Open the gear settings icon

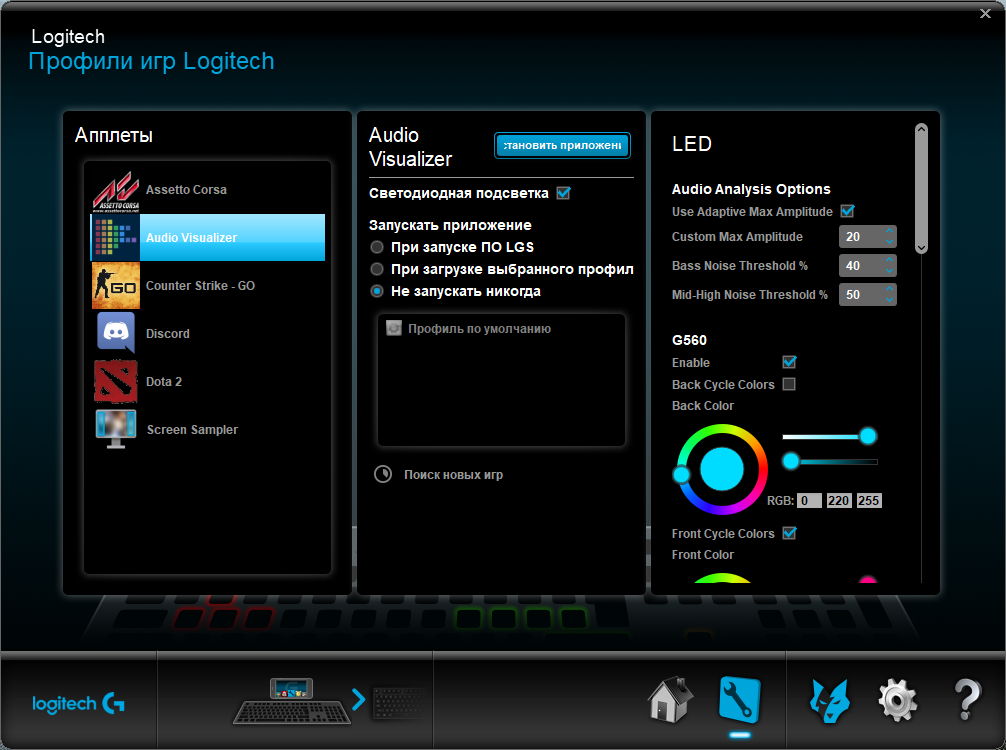click(x=898, y=701)
